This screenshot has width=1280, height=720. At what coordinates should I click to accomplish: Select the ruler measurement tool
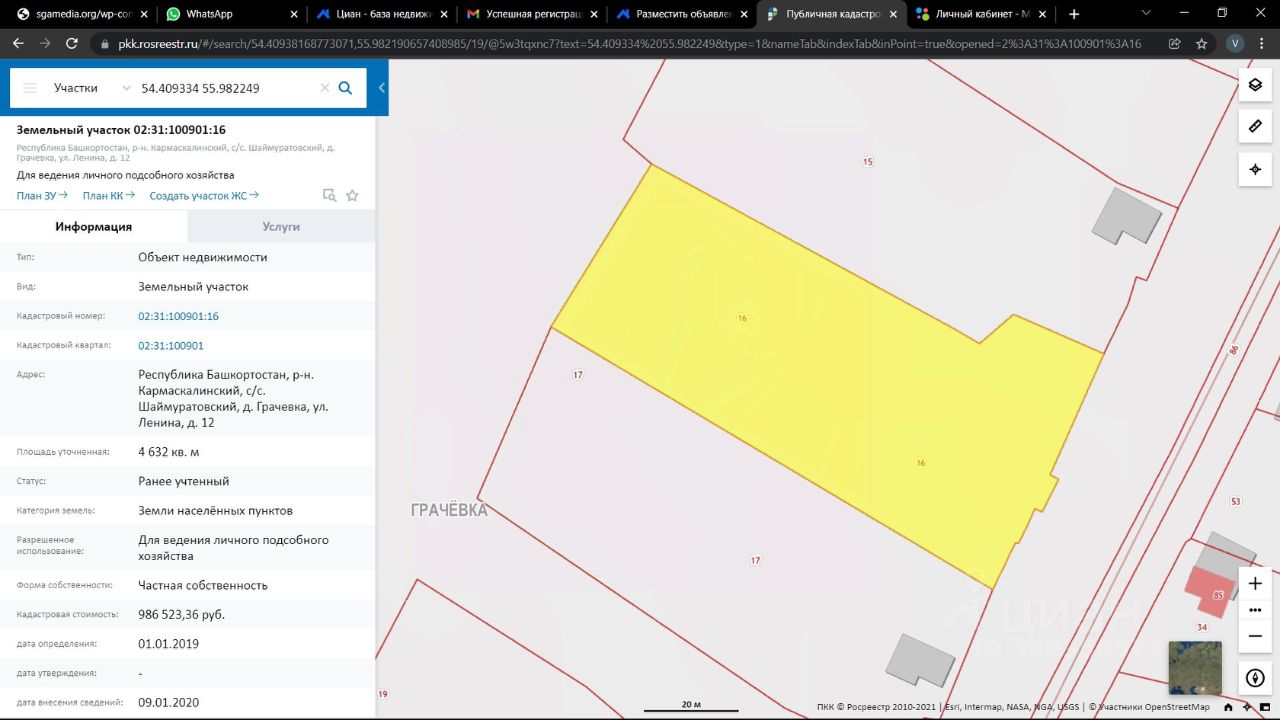[1255, 127]
